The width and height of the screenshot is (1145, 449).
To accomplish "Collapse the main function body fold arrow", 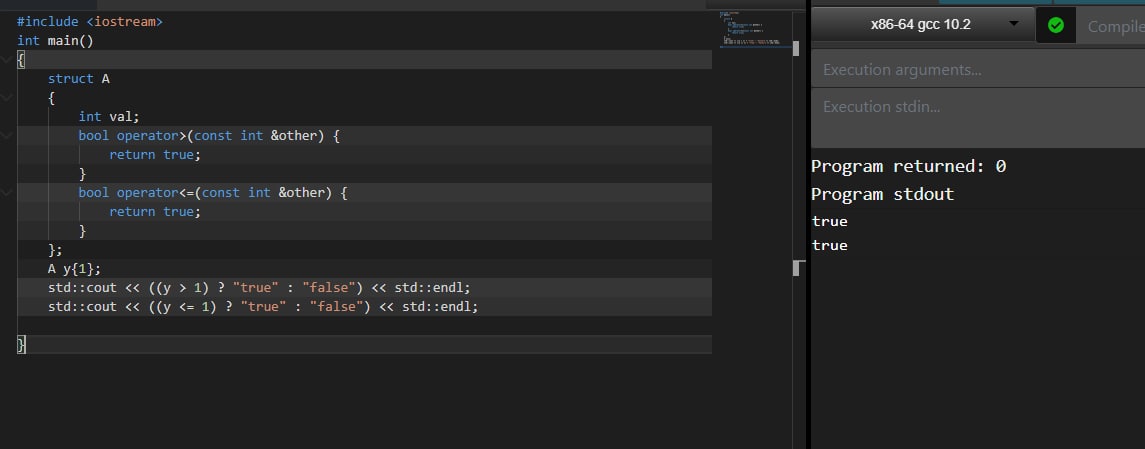I will [x=7, y=59].
